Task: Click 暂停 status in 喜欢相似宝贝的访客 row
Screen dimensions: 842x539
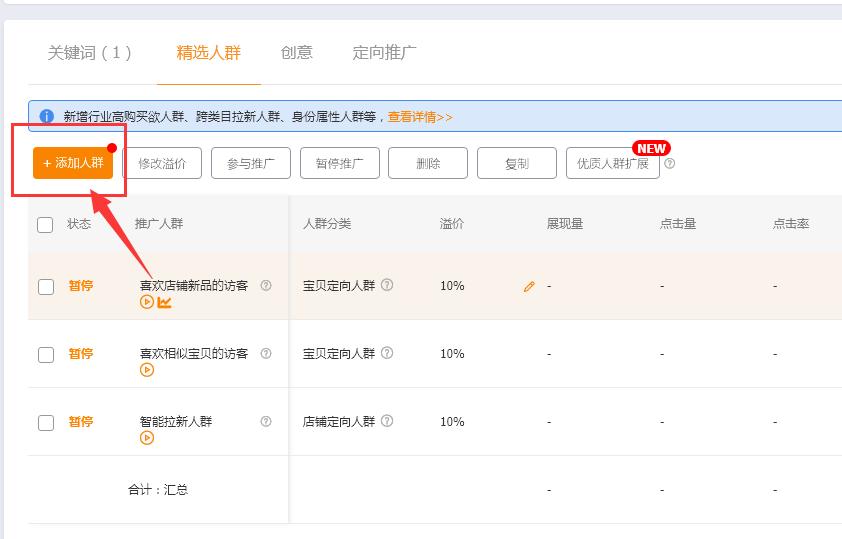Action: click(x=81, y=354)
